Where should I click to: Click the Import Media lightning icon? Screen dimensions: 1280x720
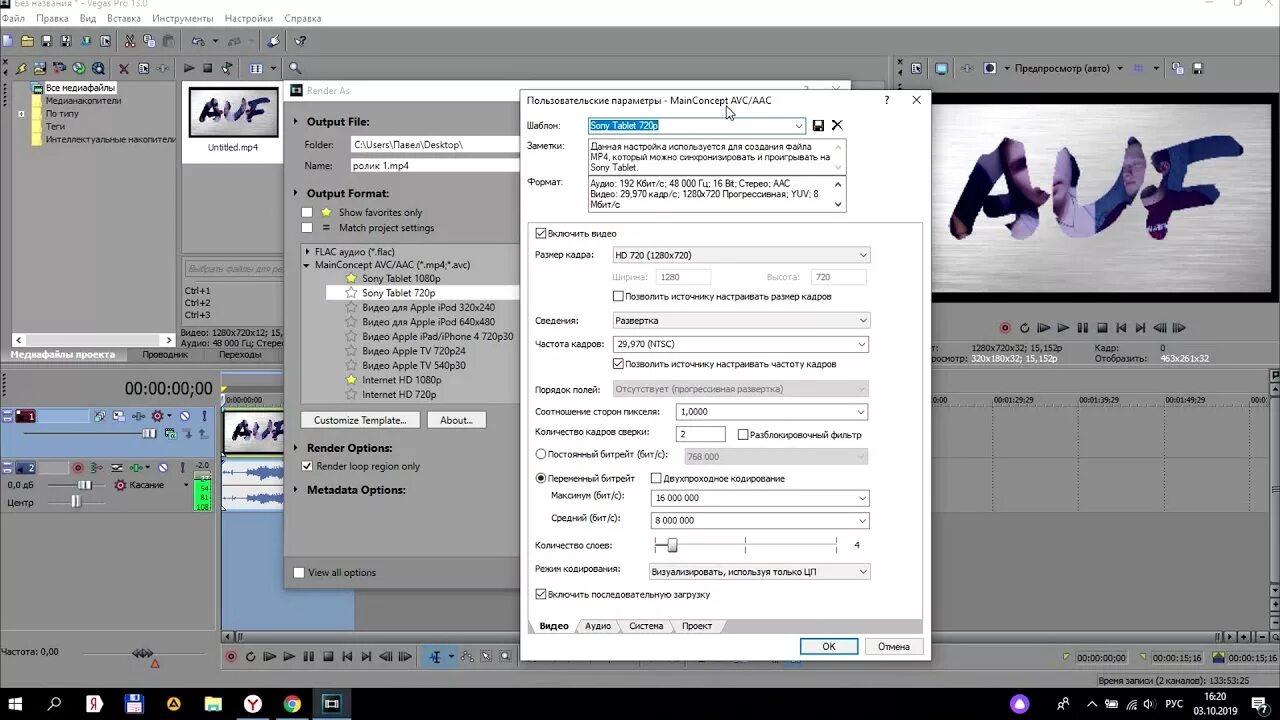point(21,68)
